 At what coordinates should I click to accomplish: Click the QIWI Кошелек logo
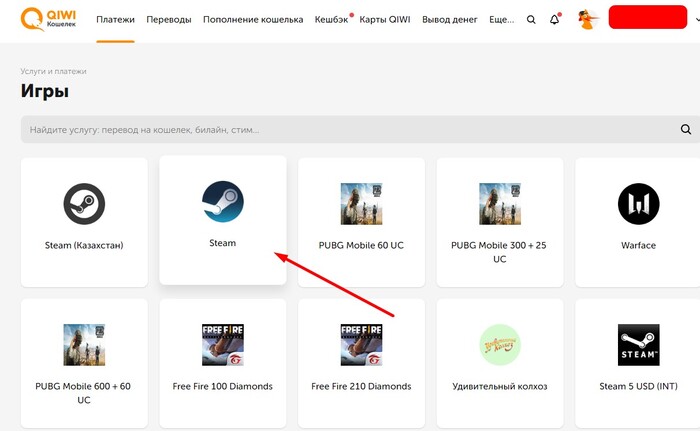pyautogui.click(x=48, y=19)
